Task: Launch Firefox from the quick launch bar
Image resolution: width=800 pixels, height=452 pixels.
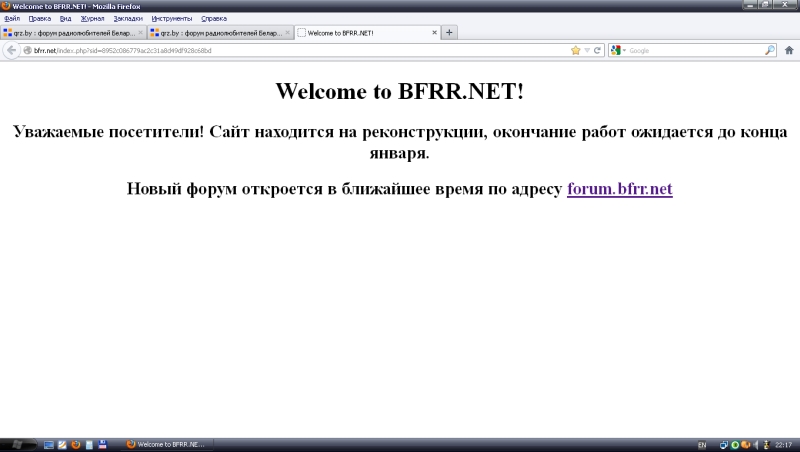Action: click(75, 444)
